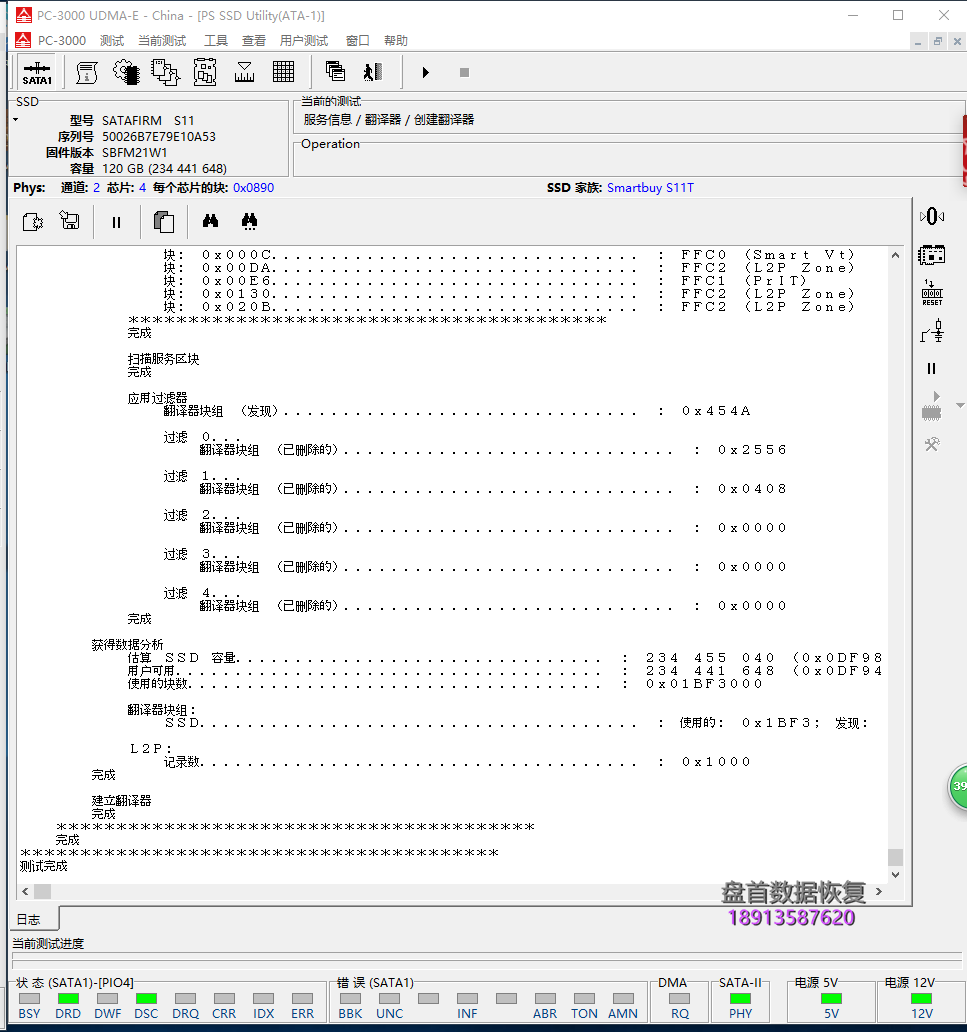Expand the SSD info dropdown arrow
Image resolution: width=967 pixels, height=1032 pixels.
point(16,120)
